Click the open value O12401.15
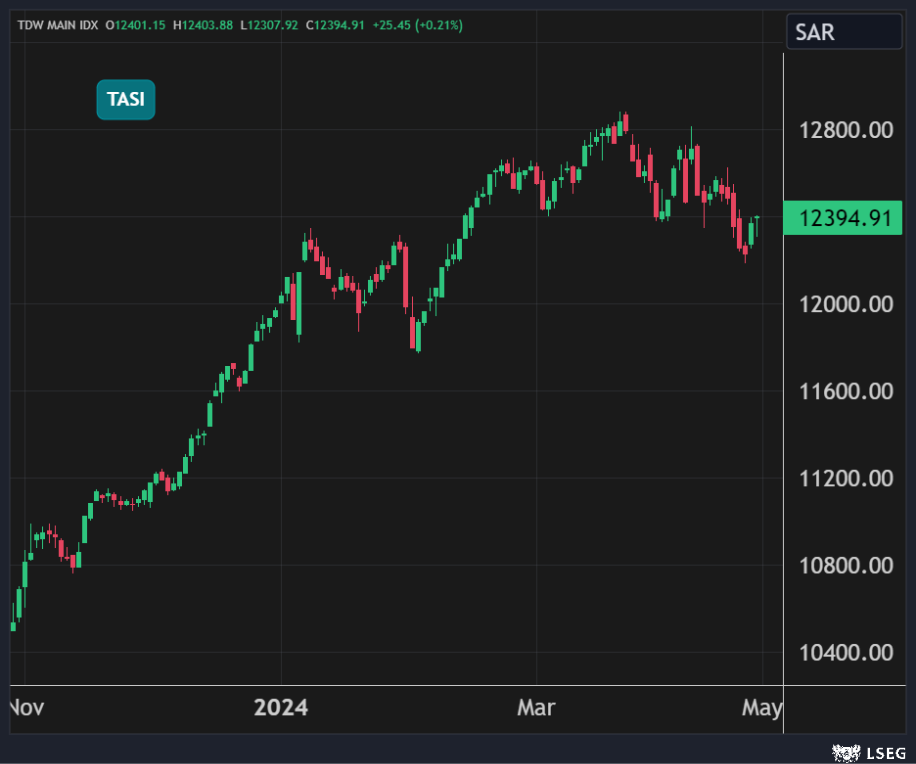The width and height of the screenshot is (916, 764). [x=136, y=25]
